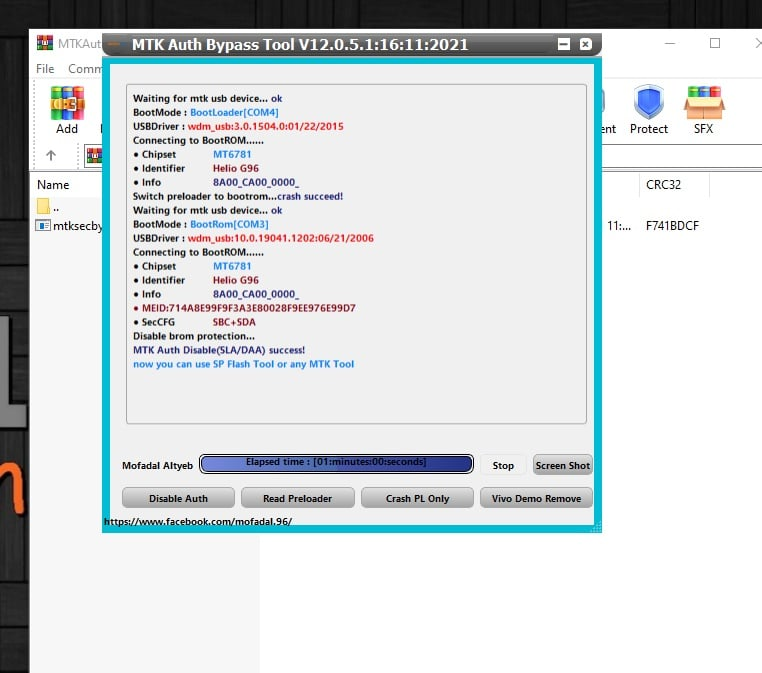Screen dimensions: 762x673
Task: Click the Protect shield icon in WinRAR
Action: 648,102
